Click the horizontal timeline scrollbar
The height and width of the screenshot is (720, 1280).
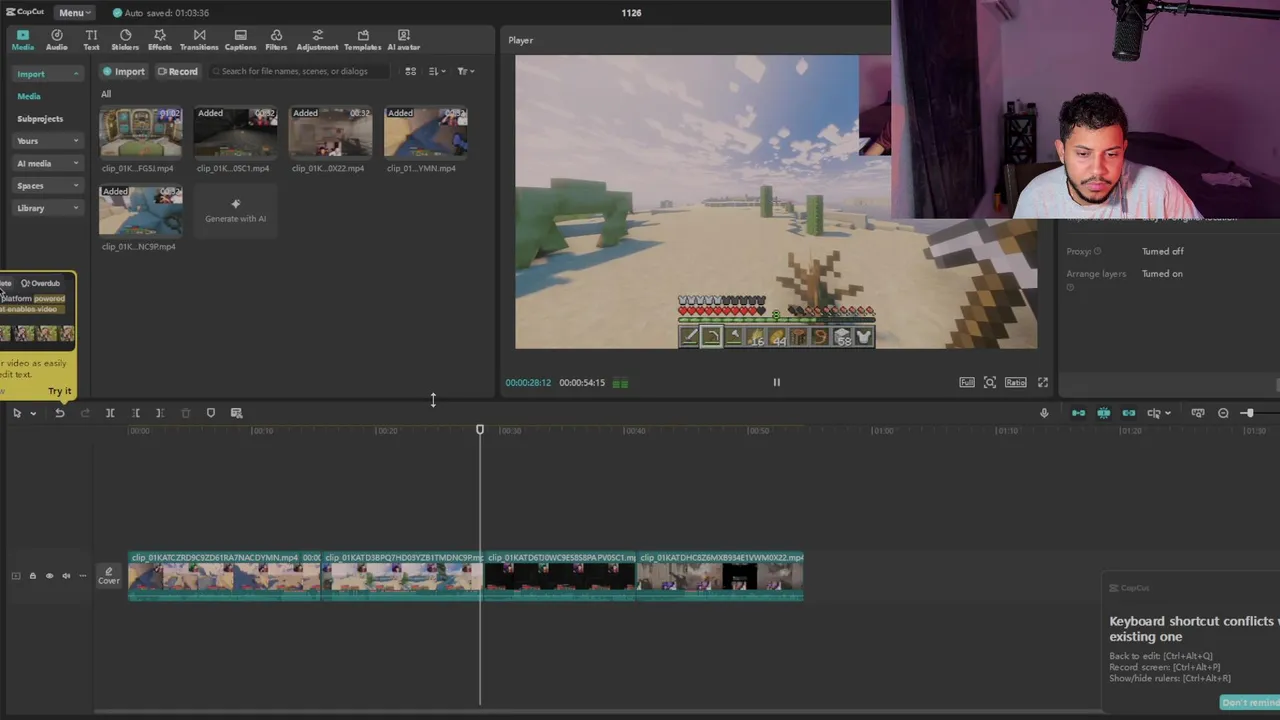click(x=685, y=712)
